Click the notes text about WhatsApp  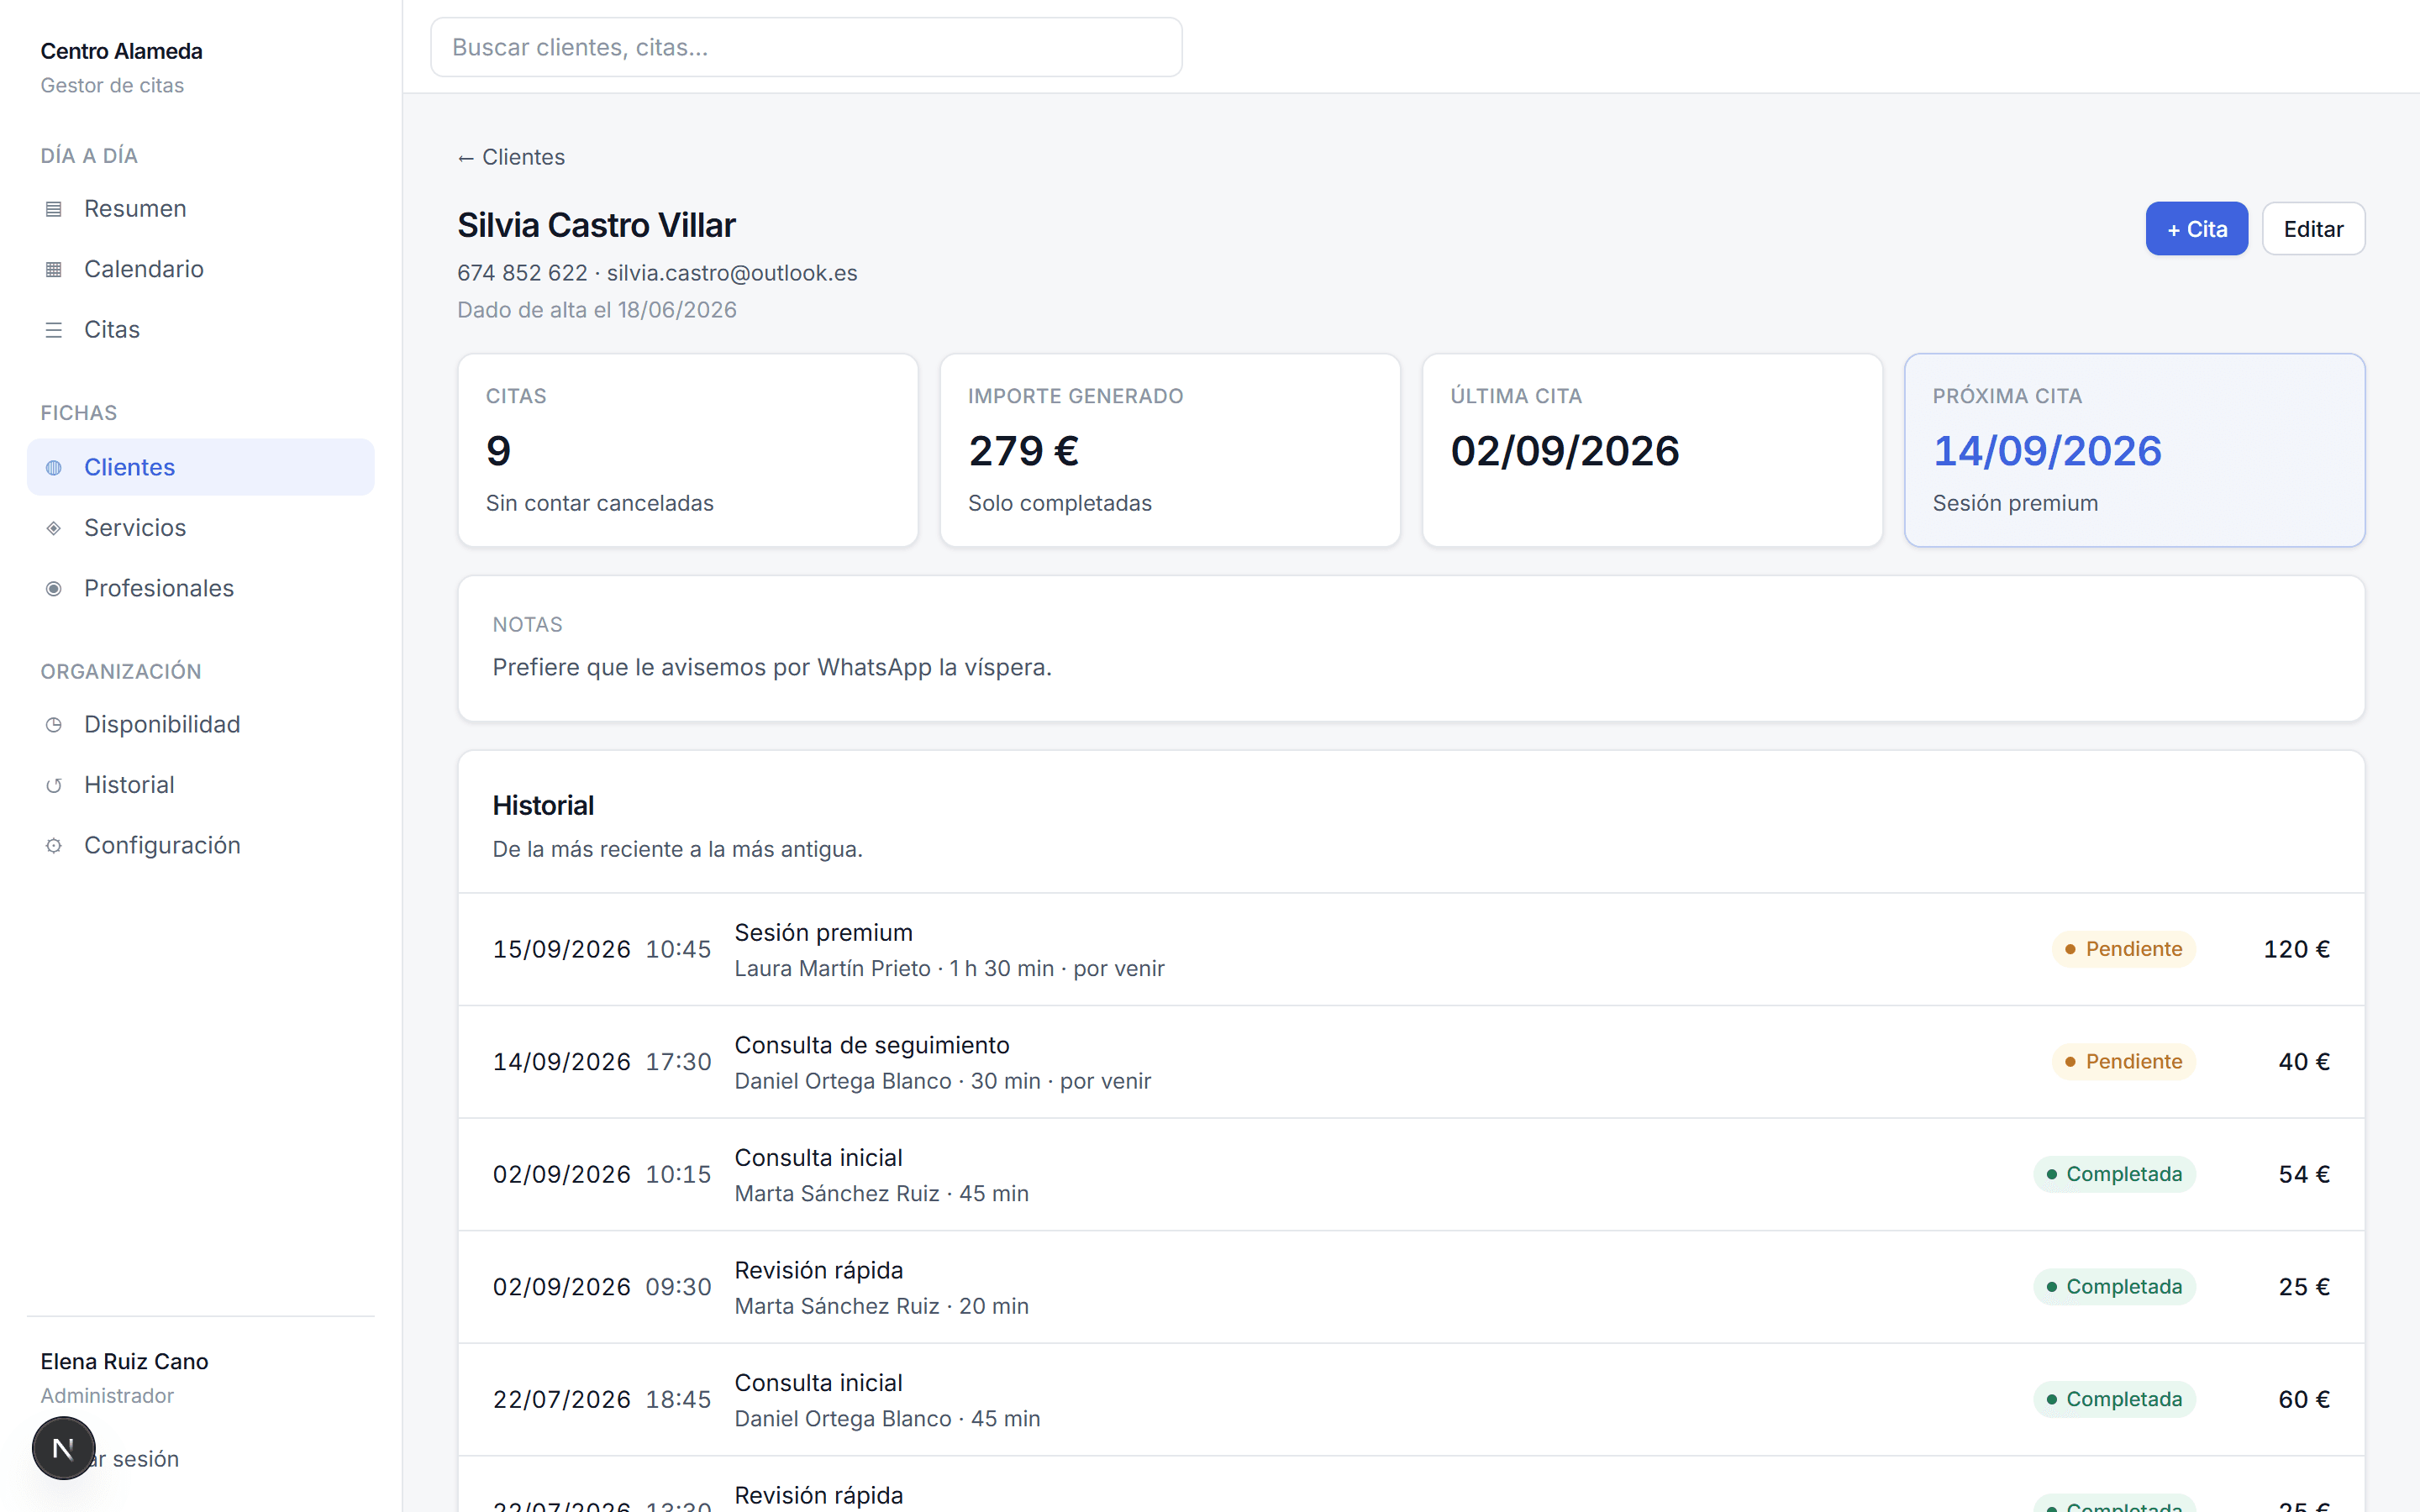click(x=772, y=667)
